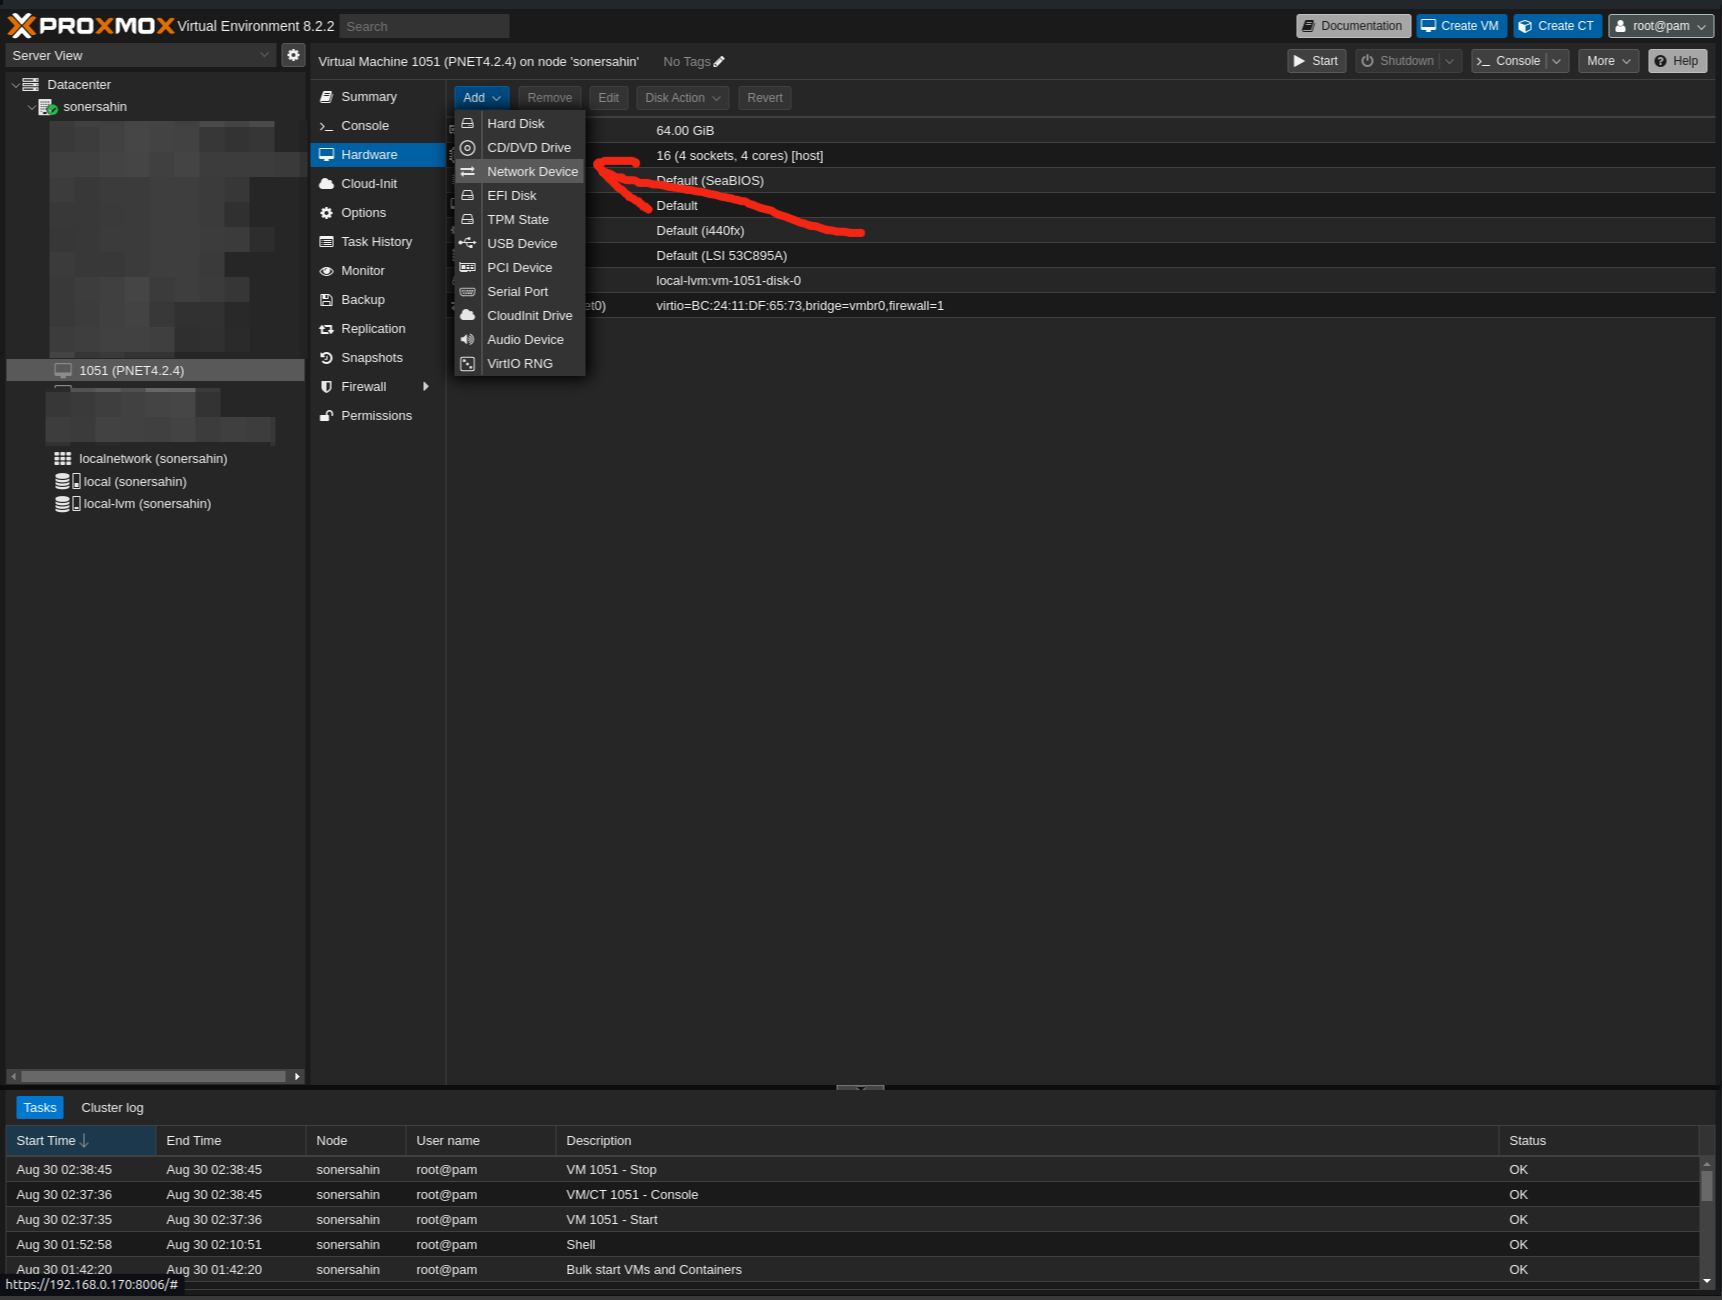Choose Audio Device from Add menu

[x=524, y=340]
